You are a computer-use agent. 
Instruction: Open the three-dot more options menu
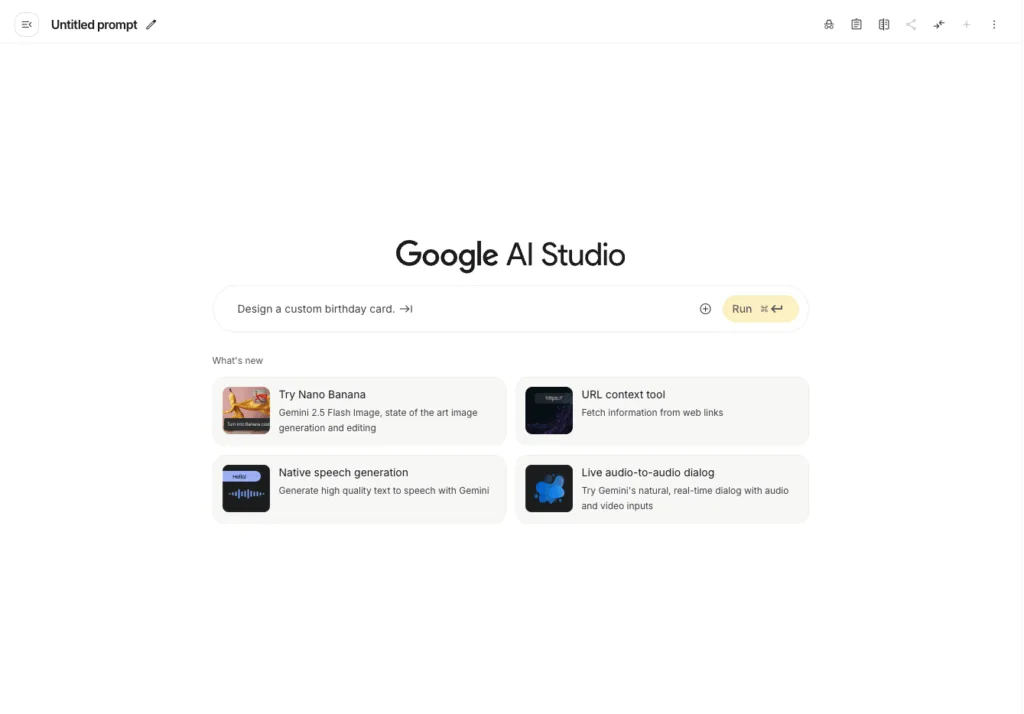(x=994, y=25)
